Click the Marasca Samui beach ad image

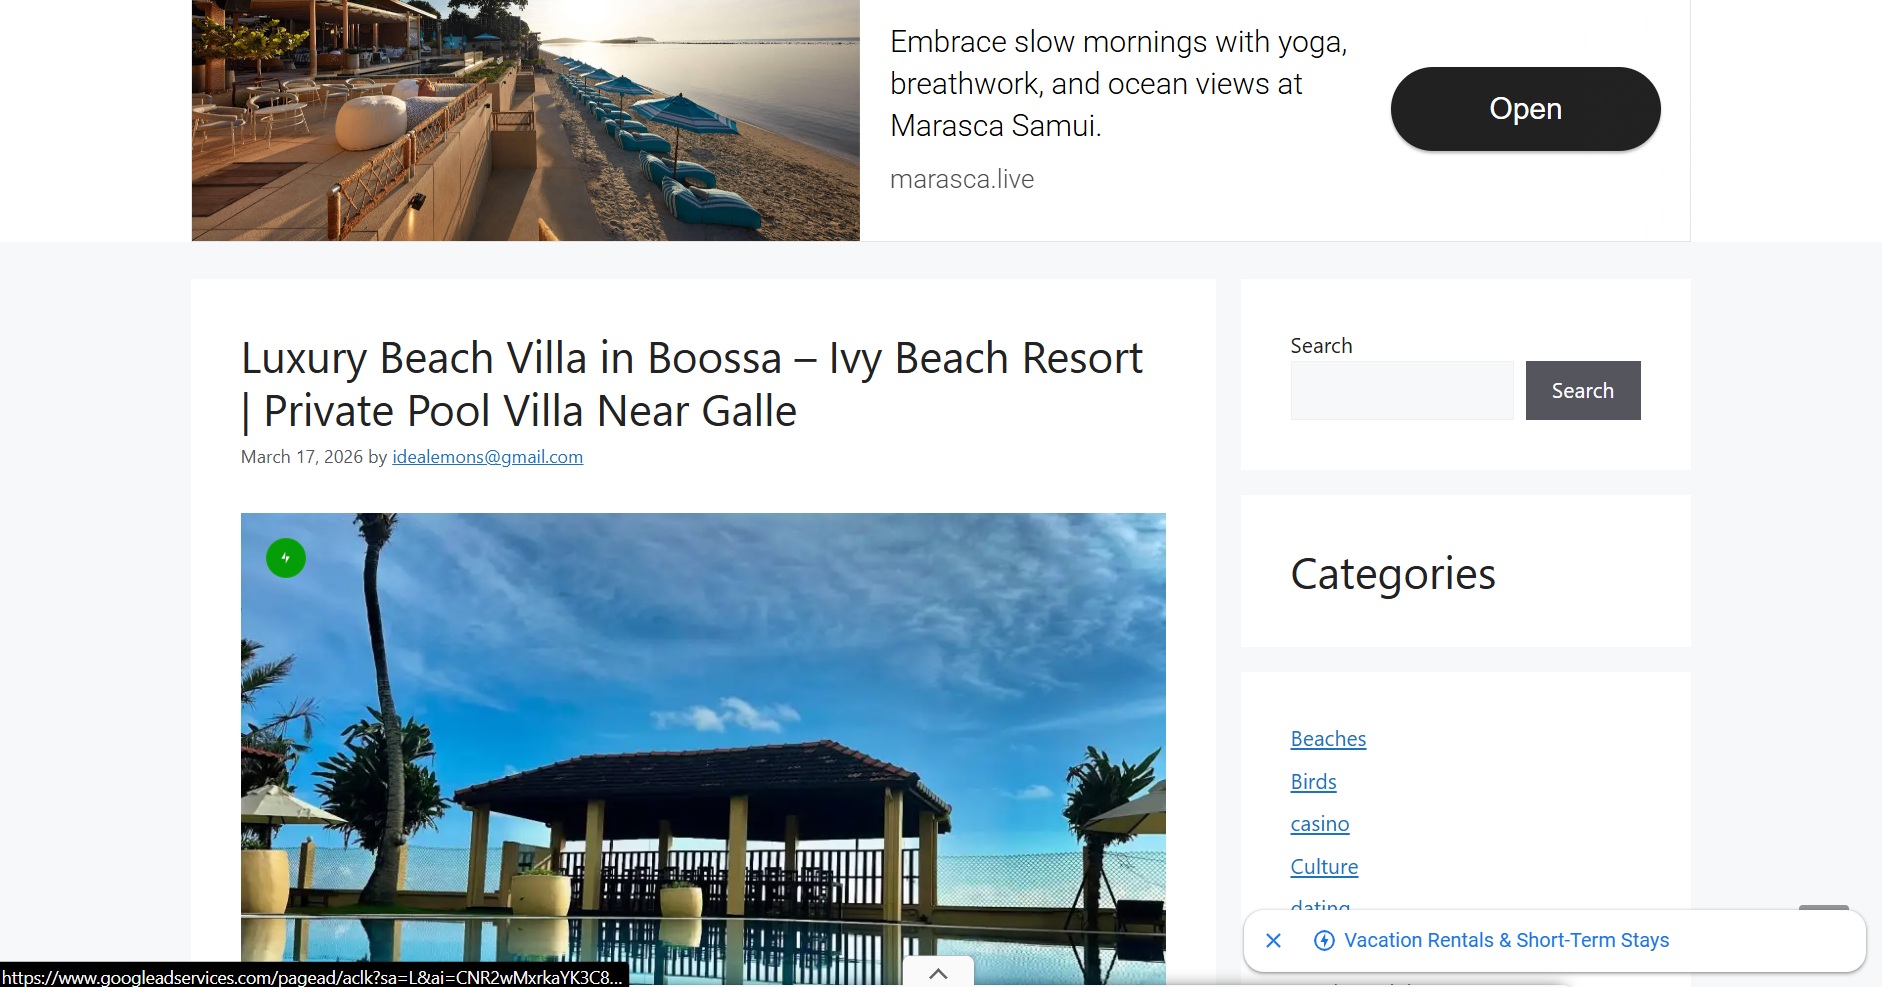tap(526, 120)
